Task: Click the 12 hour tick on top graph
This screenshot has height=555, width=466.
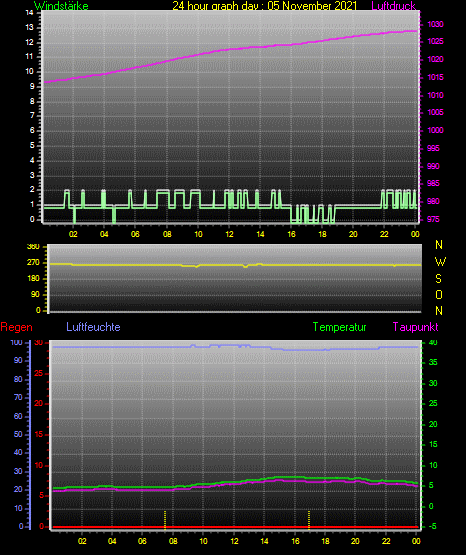Action: coord(229,234)
